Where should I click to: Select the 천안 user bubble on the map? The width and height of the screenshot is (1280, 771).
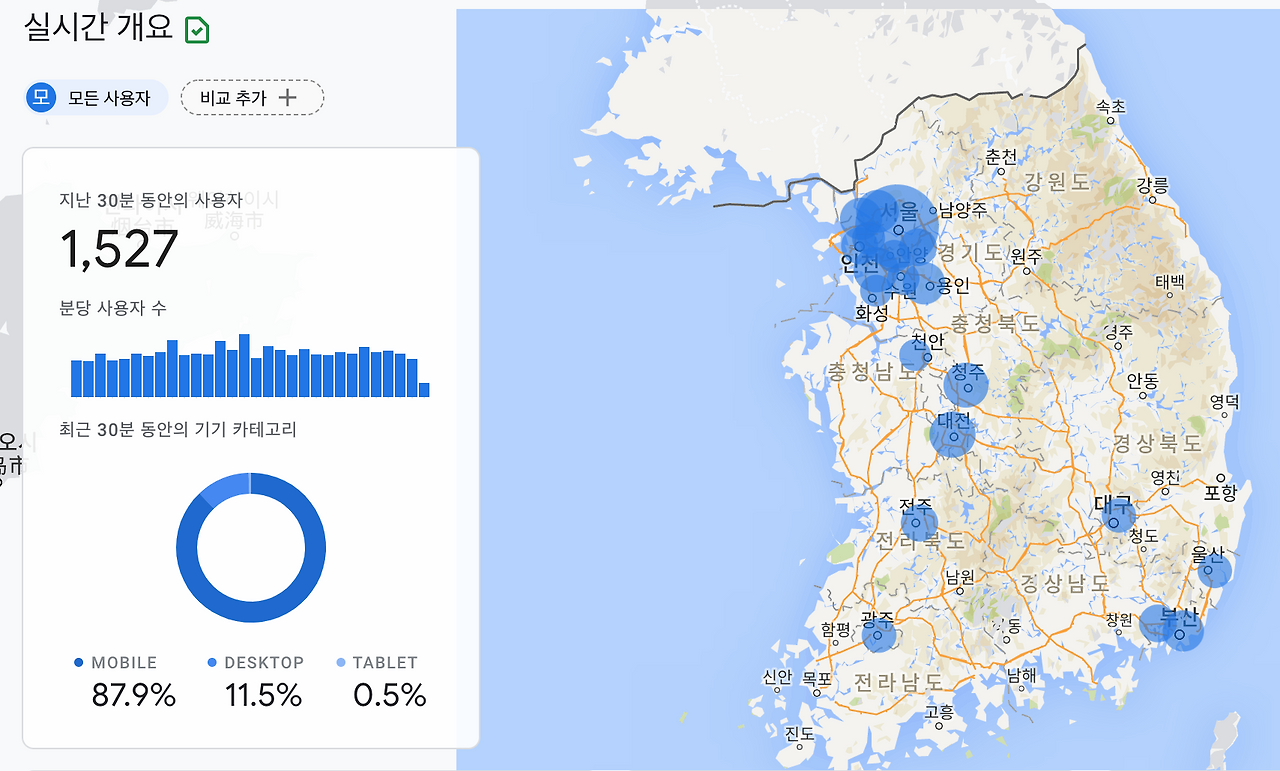[x=916, y=355]
